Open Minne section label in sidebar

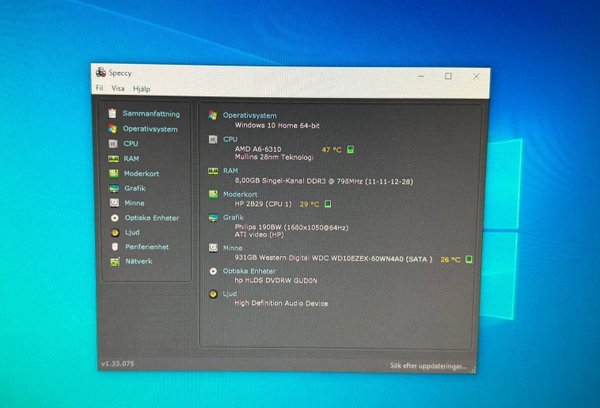(134, 203)
